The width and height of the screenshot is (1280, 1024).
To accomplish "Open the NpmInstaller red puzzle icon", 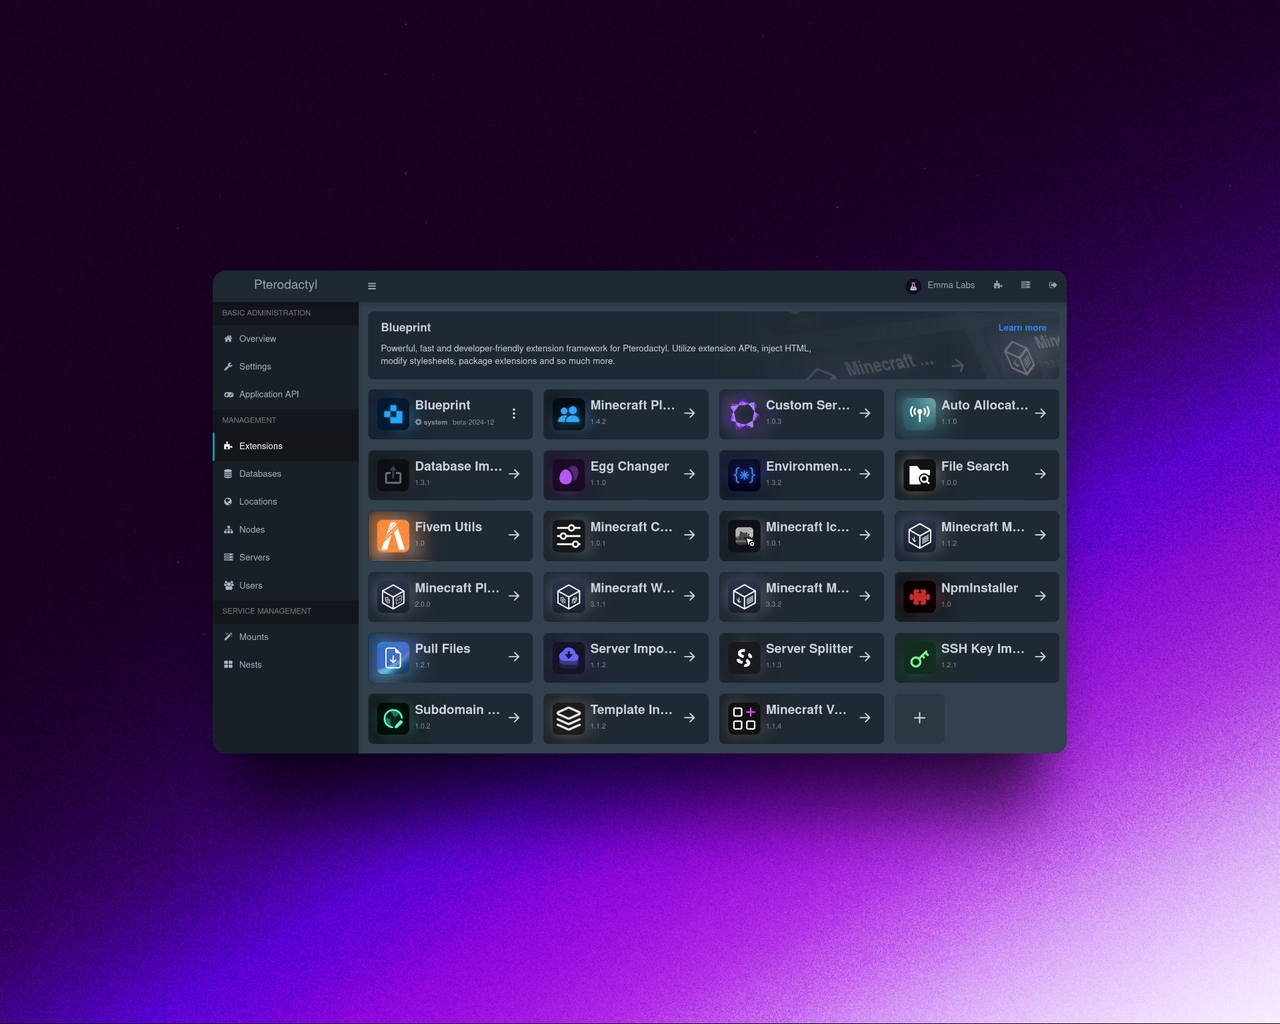I will (x=919, y=596).
